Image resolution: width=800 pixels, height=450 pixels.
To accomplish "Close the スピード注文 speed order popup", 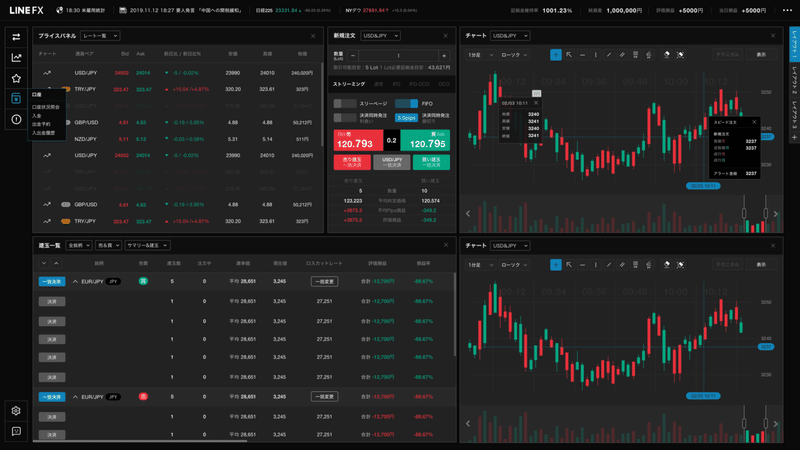I will point(754,122).
